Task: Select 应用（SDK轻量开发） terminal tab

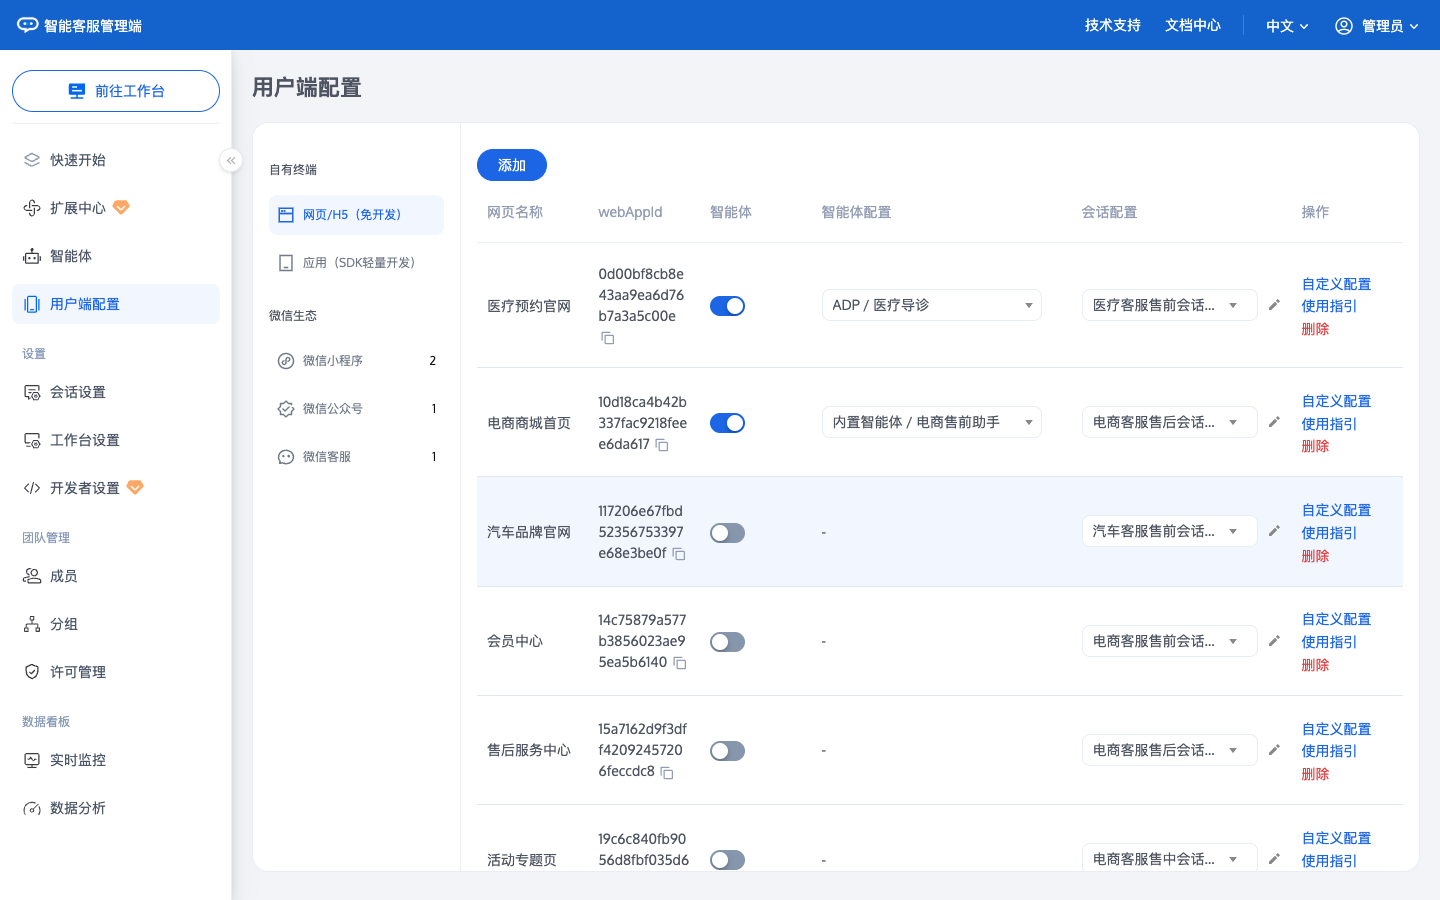Action: click(356, 263)
